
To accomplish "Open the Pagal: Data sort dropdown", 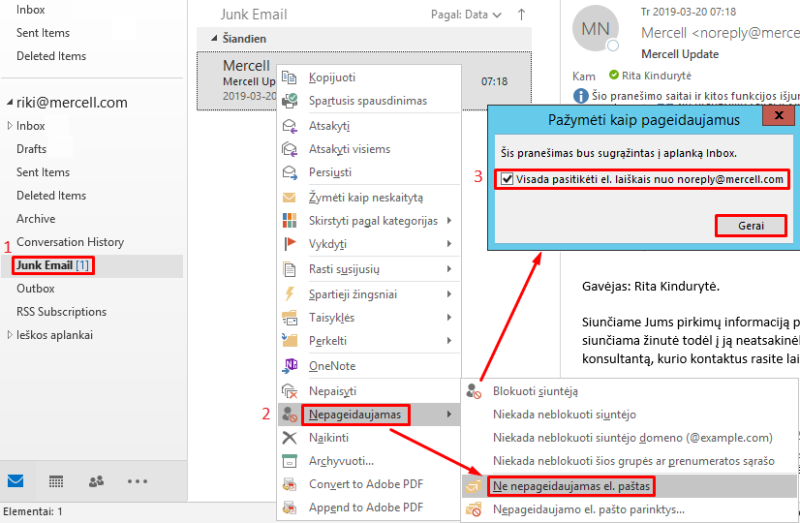I will pos(466,15).
